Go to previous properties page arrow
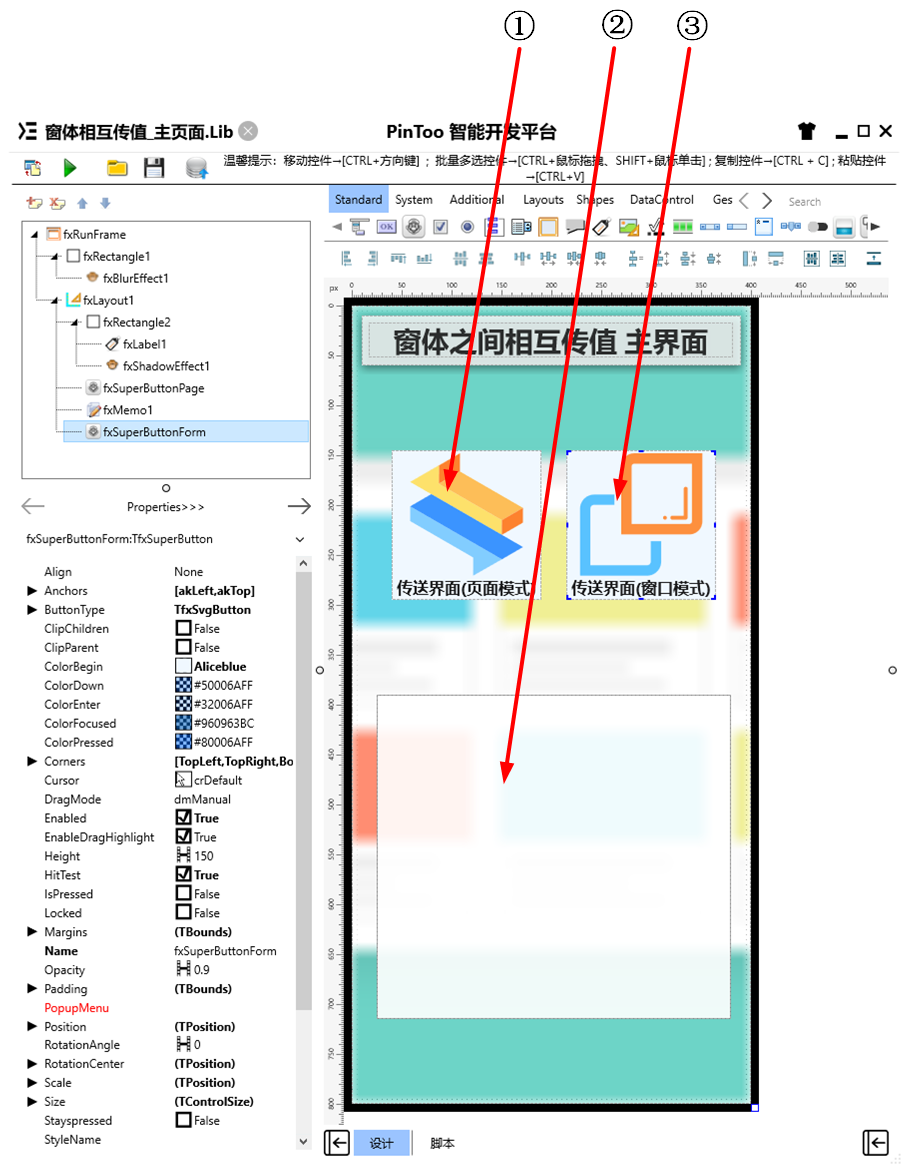Screen dimensions: 910x1171 click(33, 506)
